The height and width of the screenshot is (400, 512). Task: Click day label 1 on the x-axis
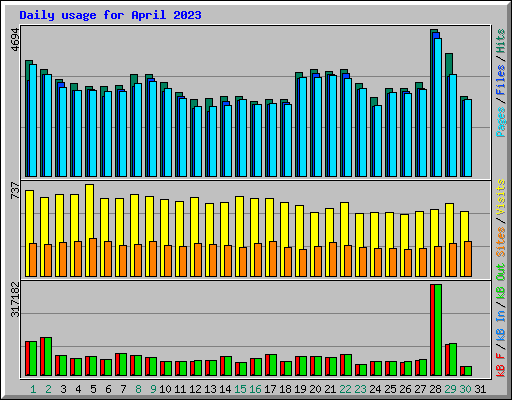(x=33, y=389)
